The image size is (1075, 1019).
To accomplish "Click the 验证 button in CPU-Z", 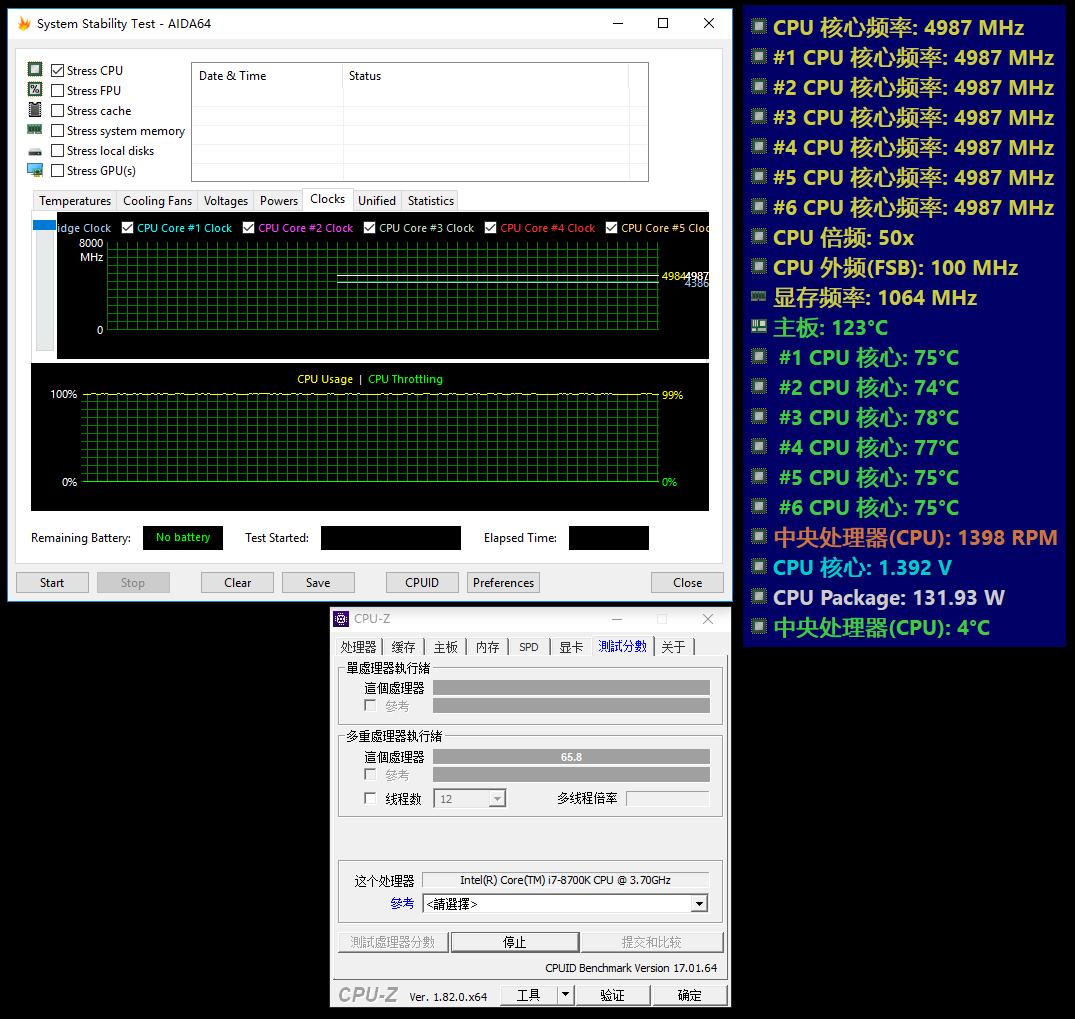I will tap(612, 995).
